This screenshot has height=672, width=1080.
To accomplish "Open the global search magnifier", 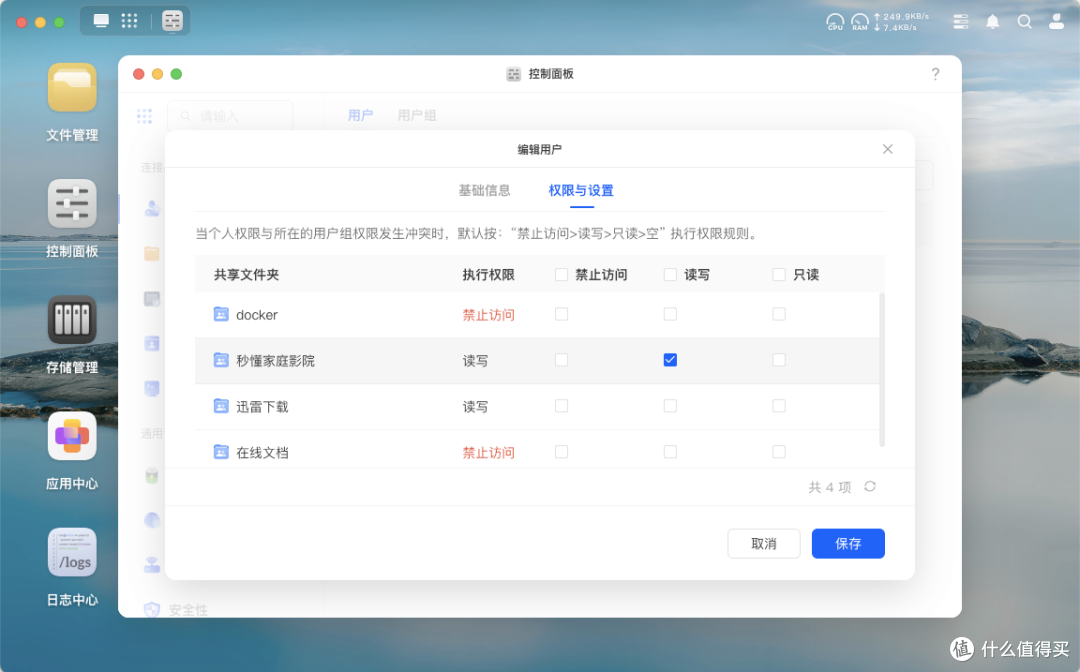I will 1024,22.
